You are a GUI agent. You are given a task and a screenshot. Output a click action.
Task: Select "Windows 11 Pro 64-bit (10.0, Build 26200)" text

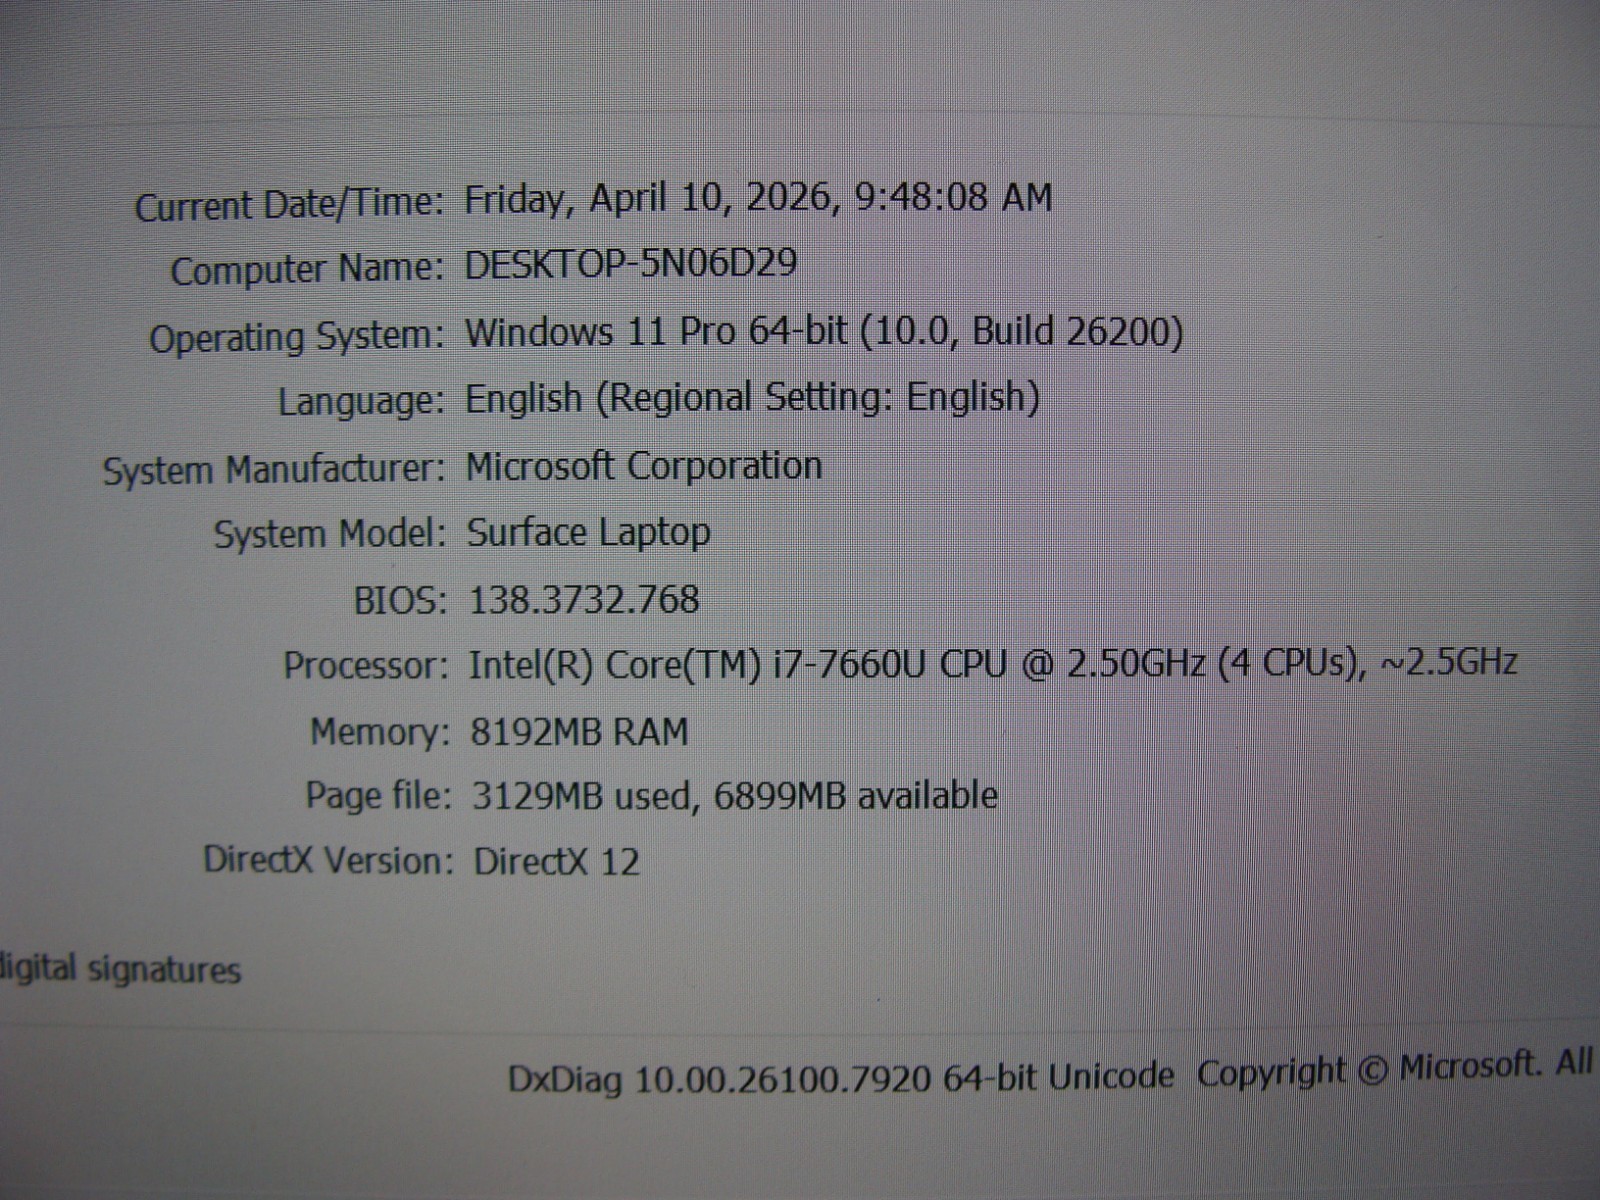[x=824, y=331]
